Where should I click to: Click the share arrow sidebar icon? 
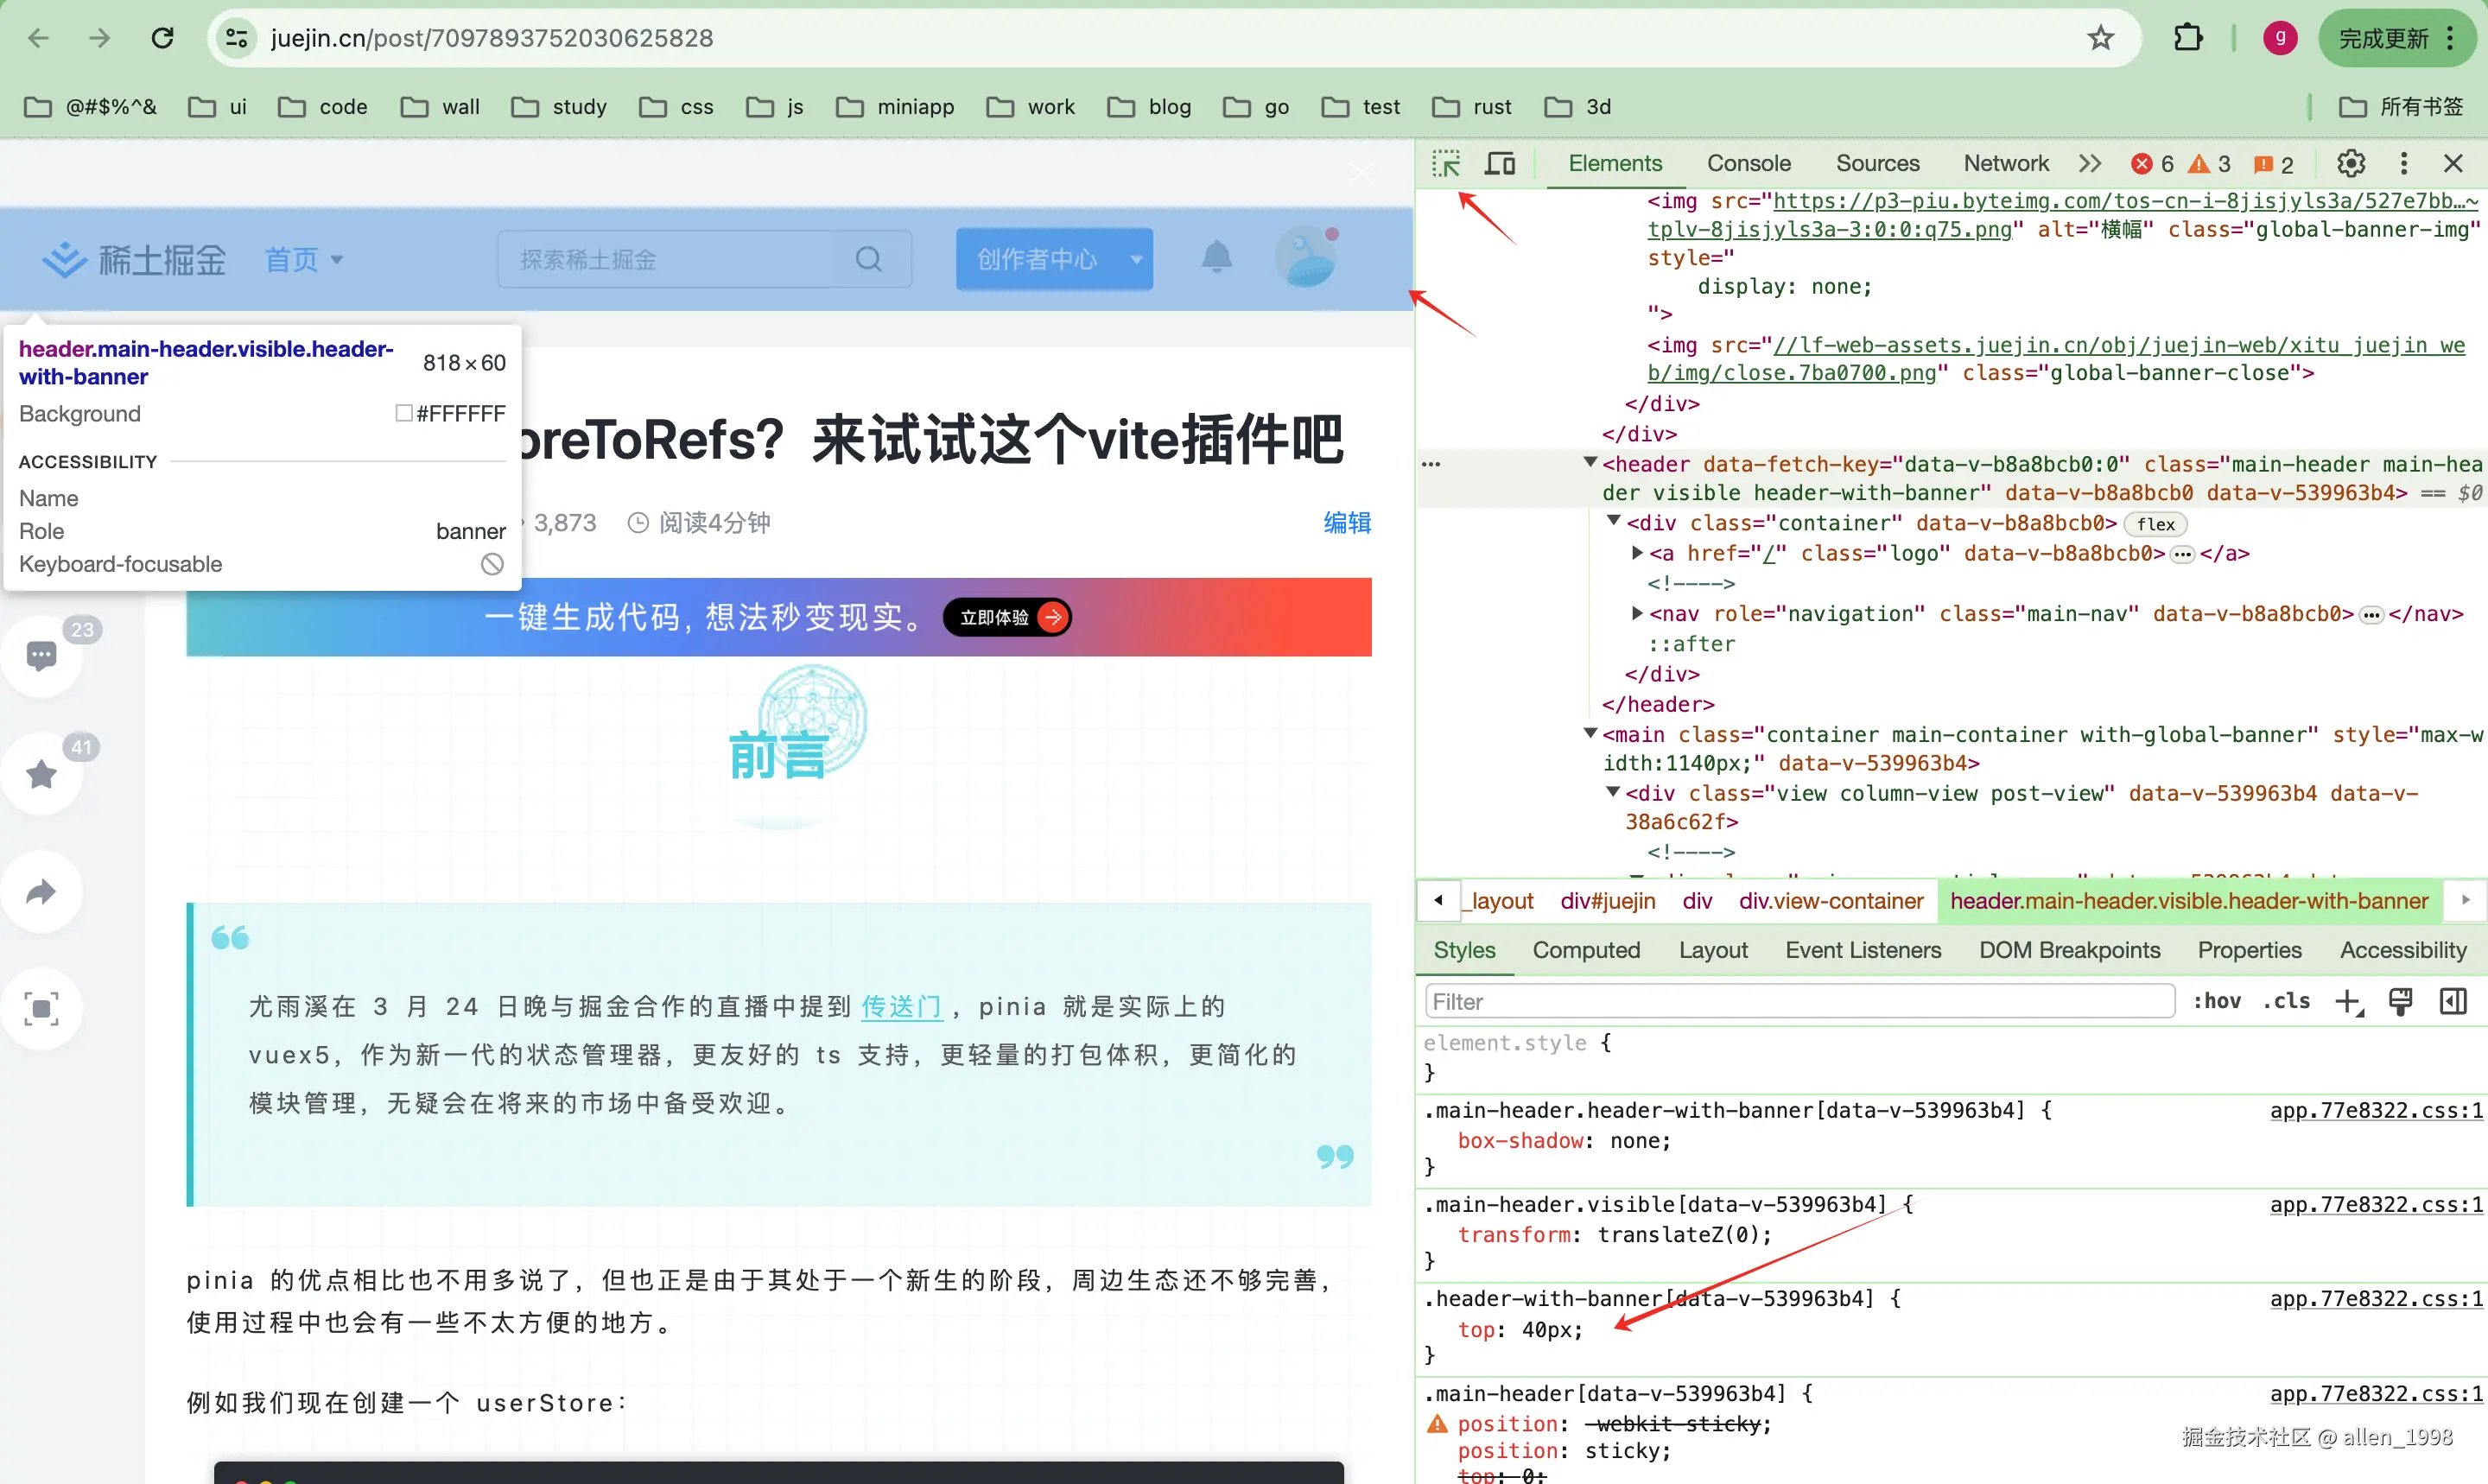(x=42, y=891)
